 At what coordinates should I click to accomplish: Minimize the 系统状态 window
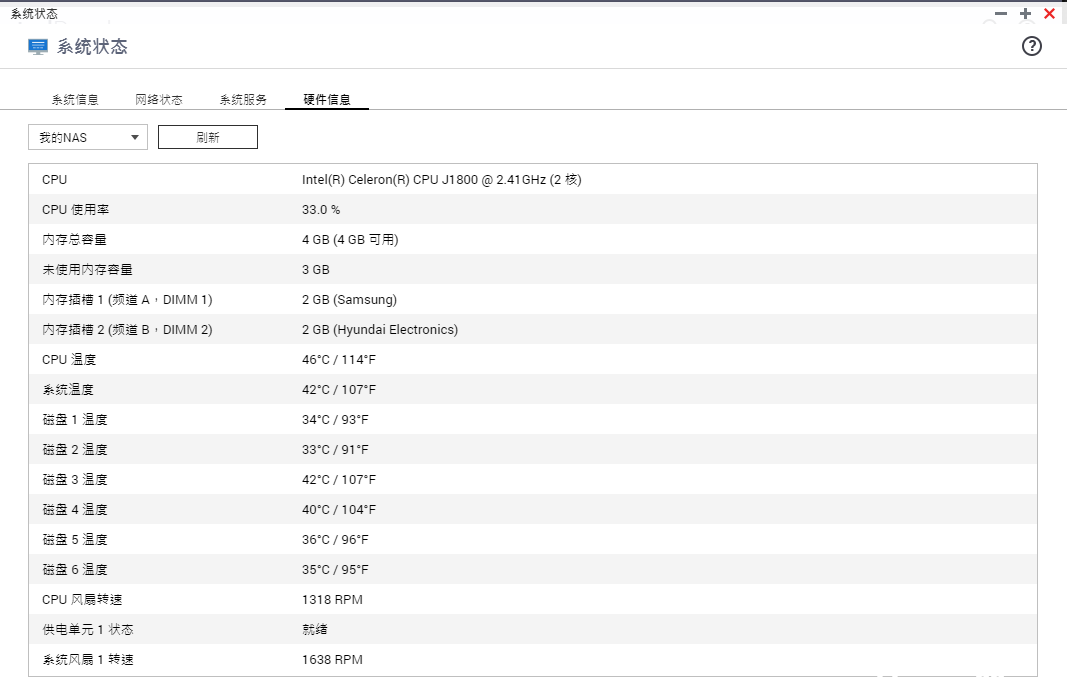click(1001, 14)
